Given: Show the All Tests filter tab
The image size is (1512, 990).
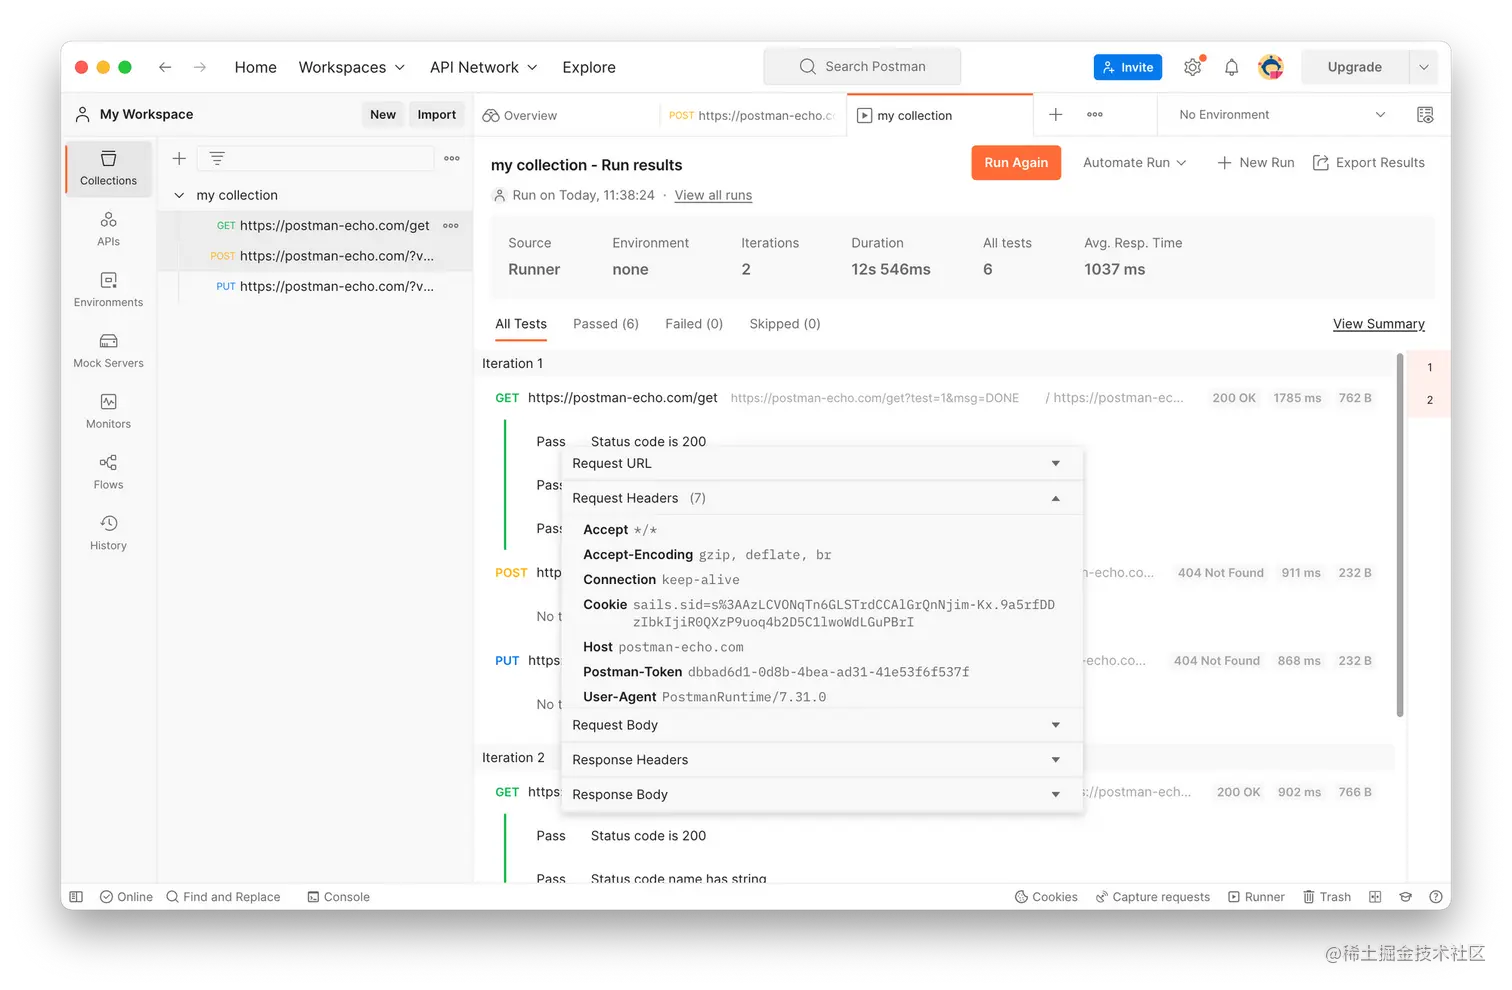Looking at the screenshot, I should [521, 324].
